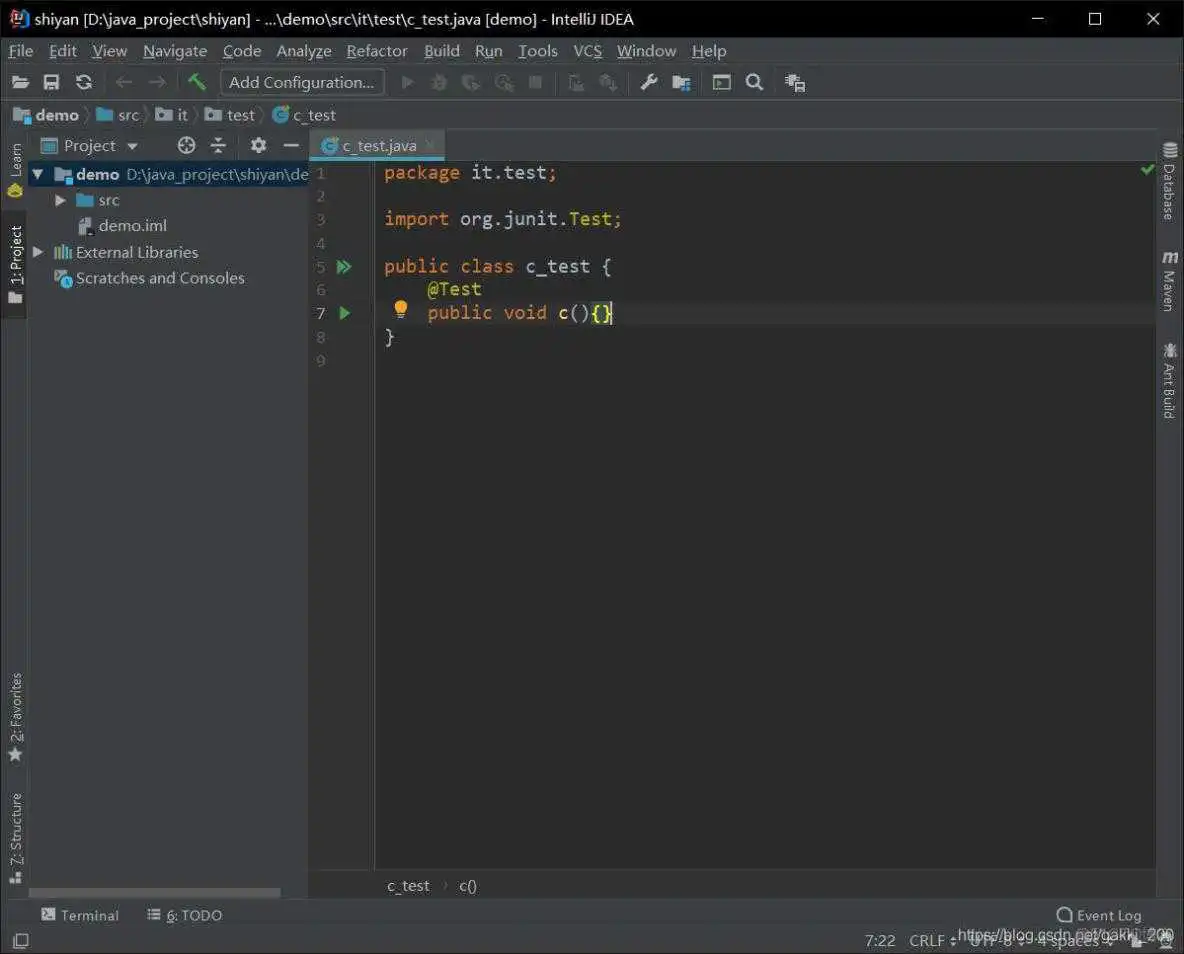Click the Search Everywhere magnifier icon
1184x954 pixels.
[x=754, y=82]
